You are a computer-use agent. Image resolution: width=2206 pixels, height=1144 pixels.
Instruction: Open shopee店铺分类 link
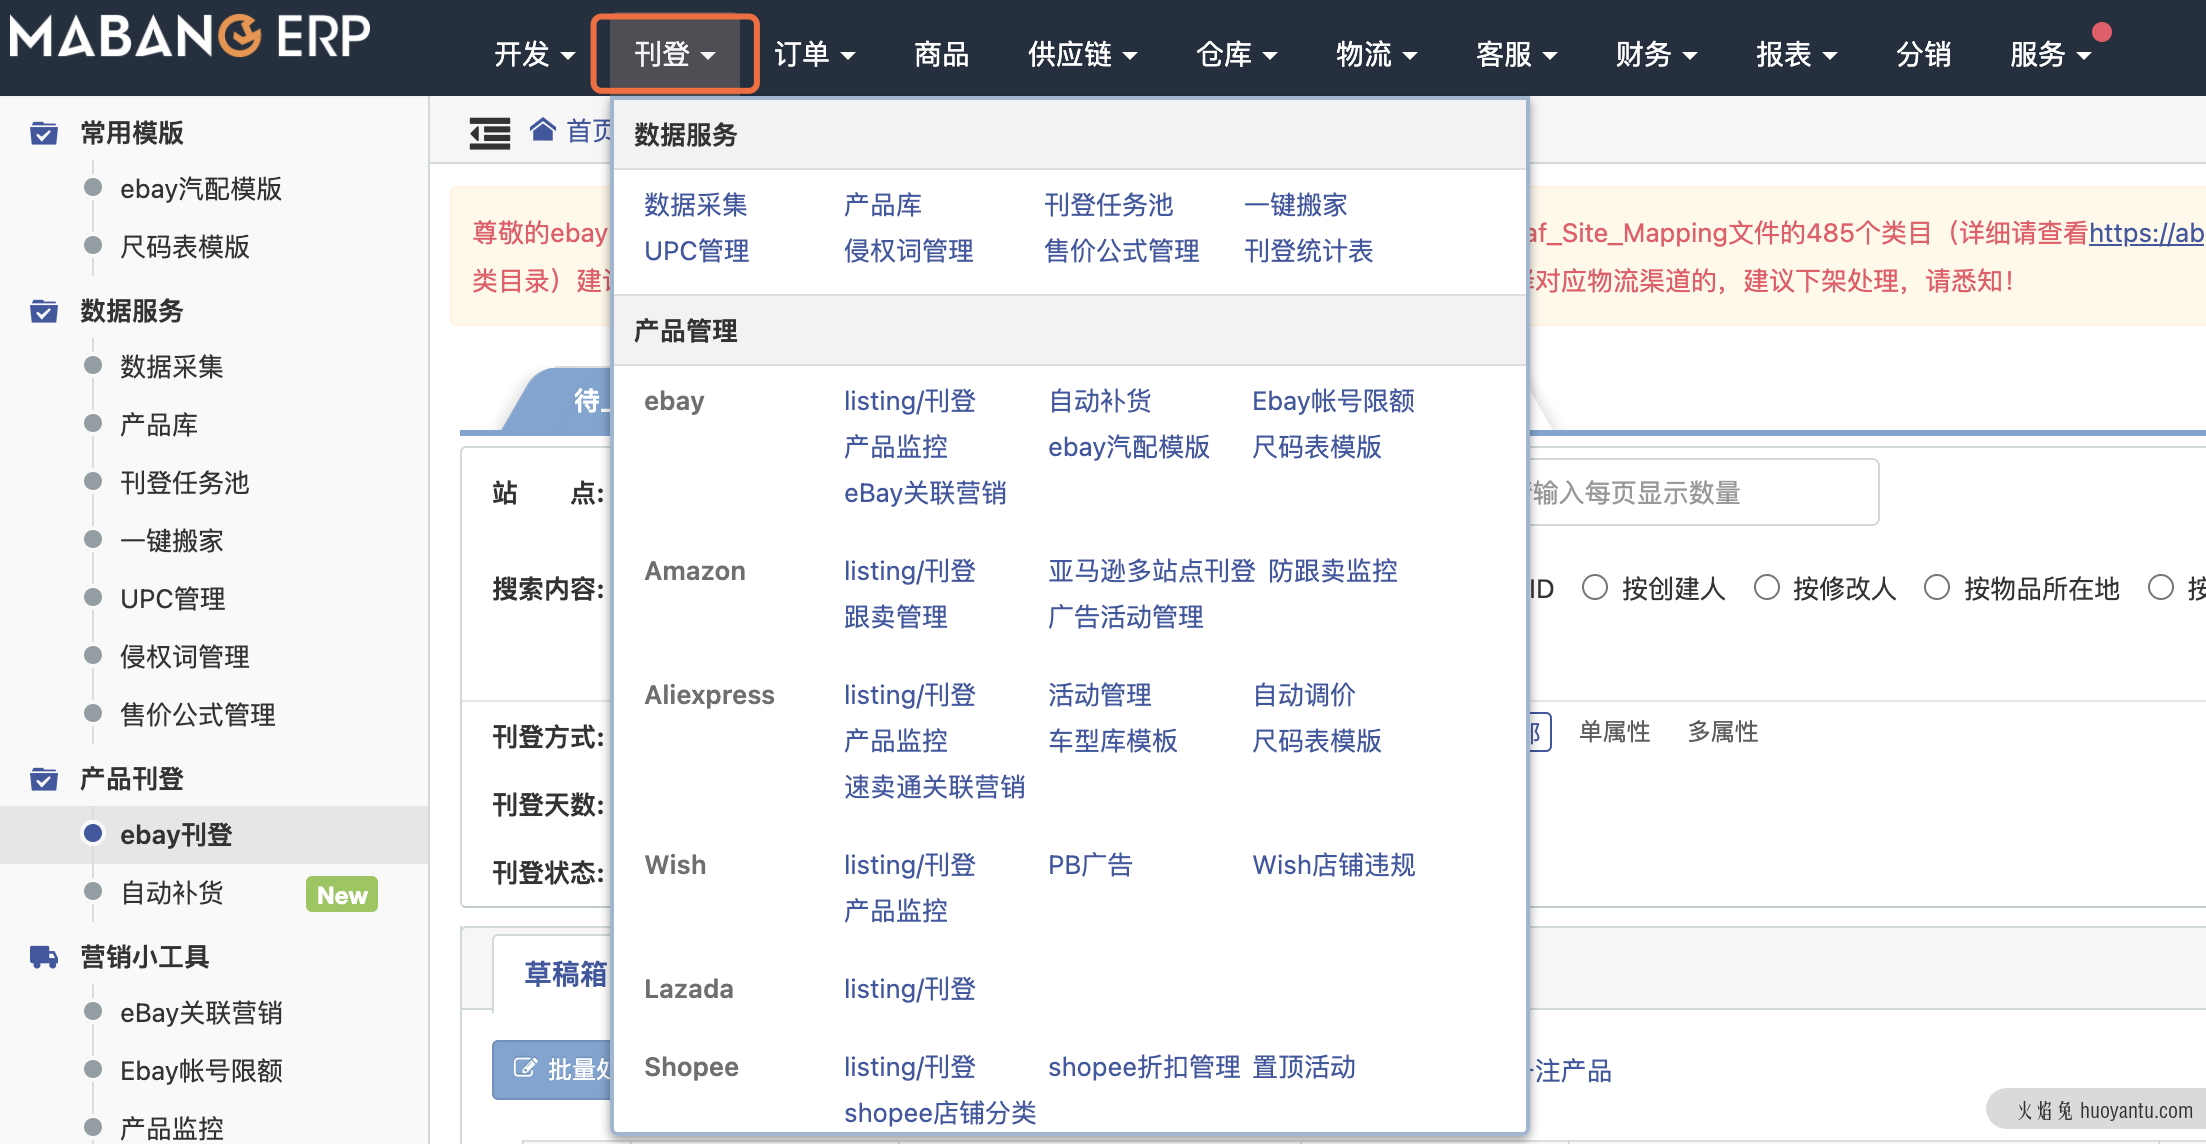(x=939, y=1113)
